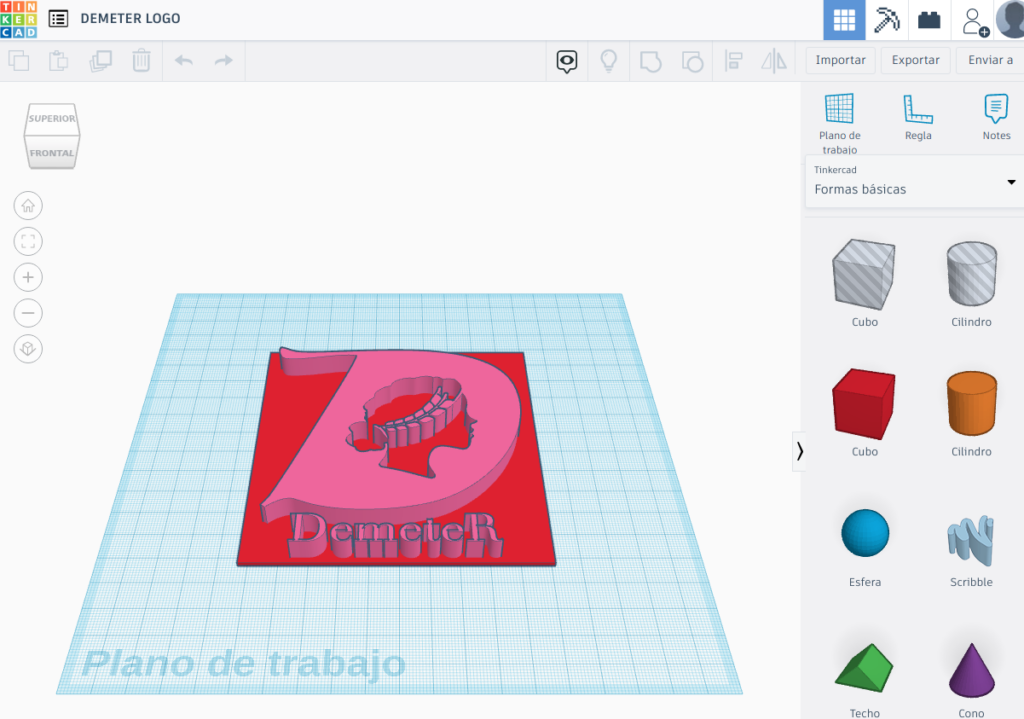Screen dimensions: 1024x719
Task: Toggle show all hidden objects lightbulb
Action: [608, 61]
